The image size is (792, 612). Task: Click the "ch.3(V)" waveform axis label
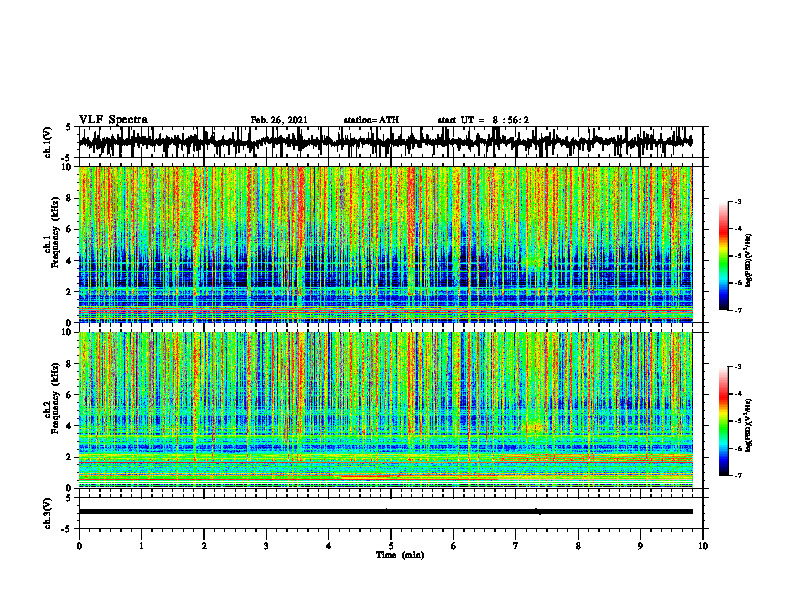(48, 513)
